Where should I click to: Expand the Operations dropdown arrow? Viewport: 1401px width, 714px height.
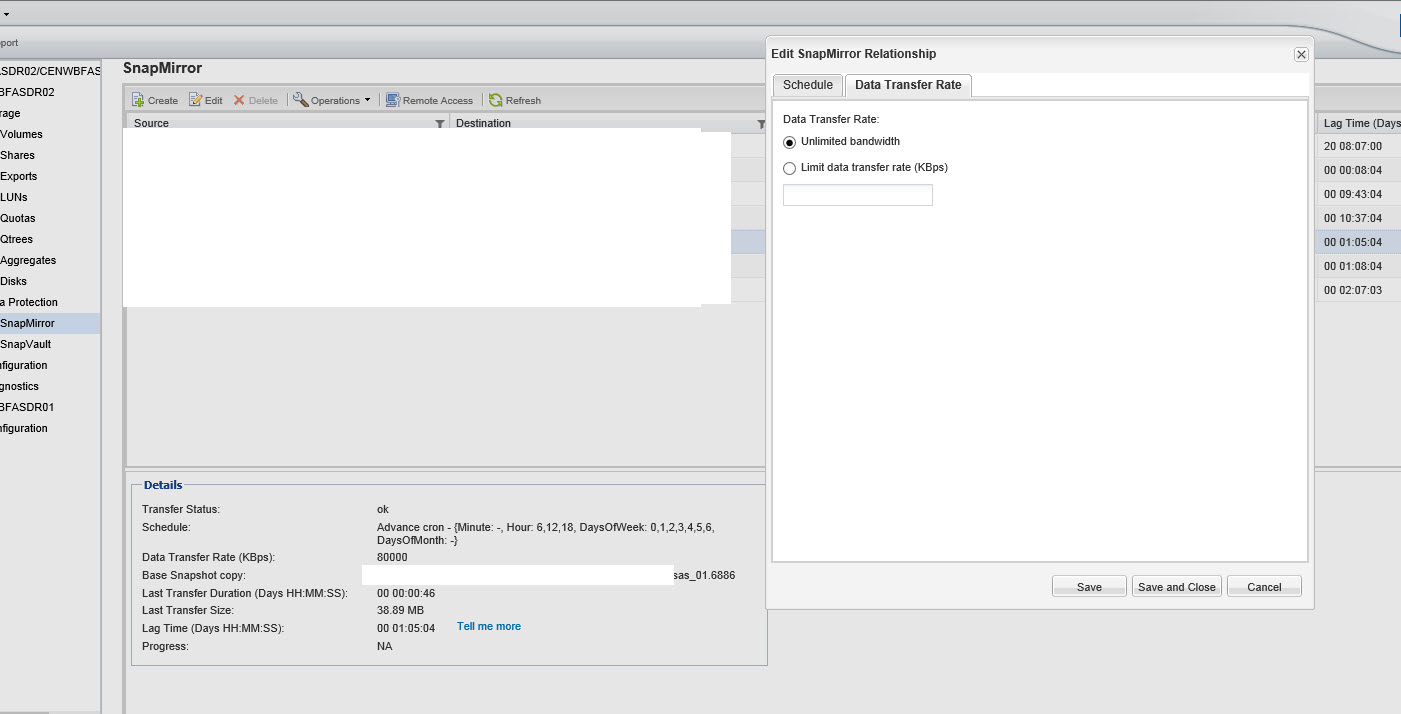(367, 100)
